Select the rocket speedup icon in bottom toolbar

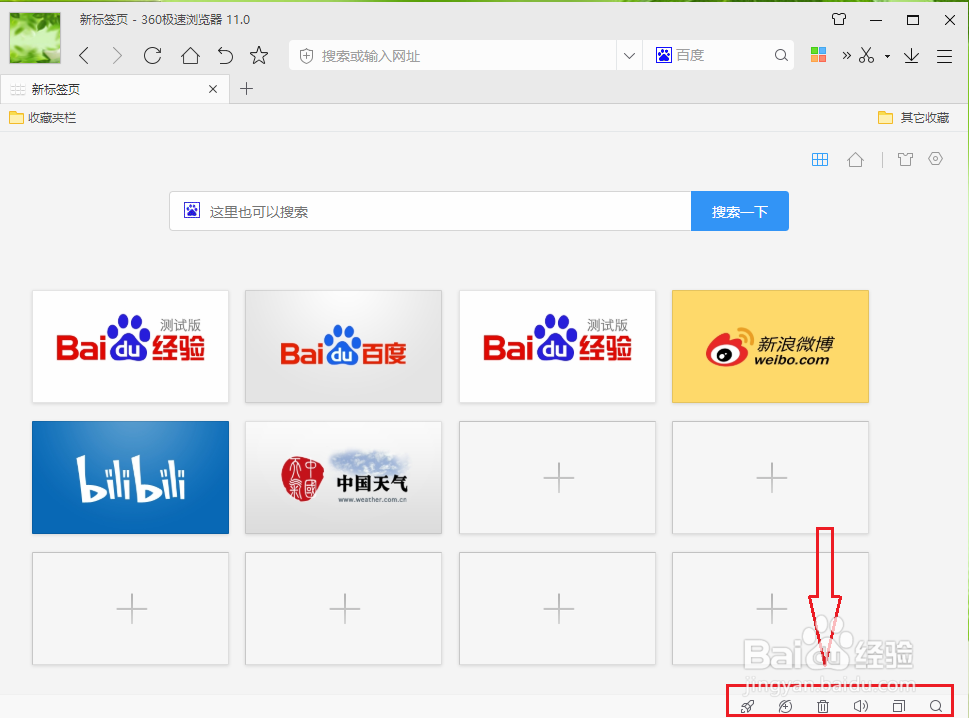point(746,705)
